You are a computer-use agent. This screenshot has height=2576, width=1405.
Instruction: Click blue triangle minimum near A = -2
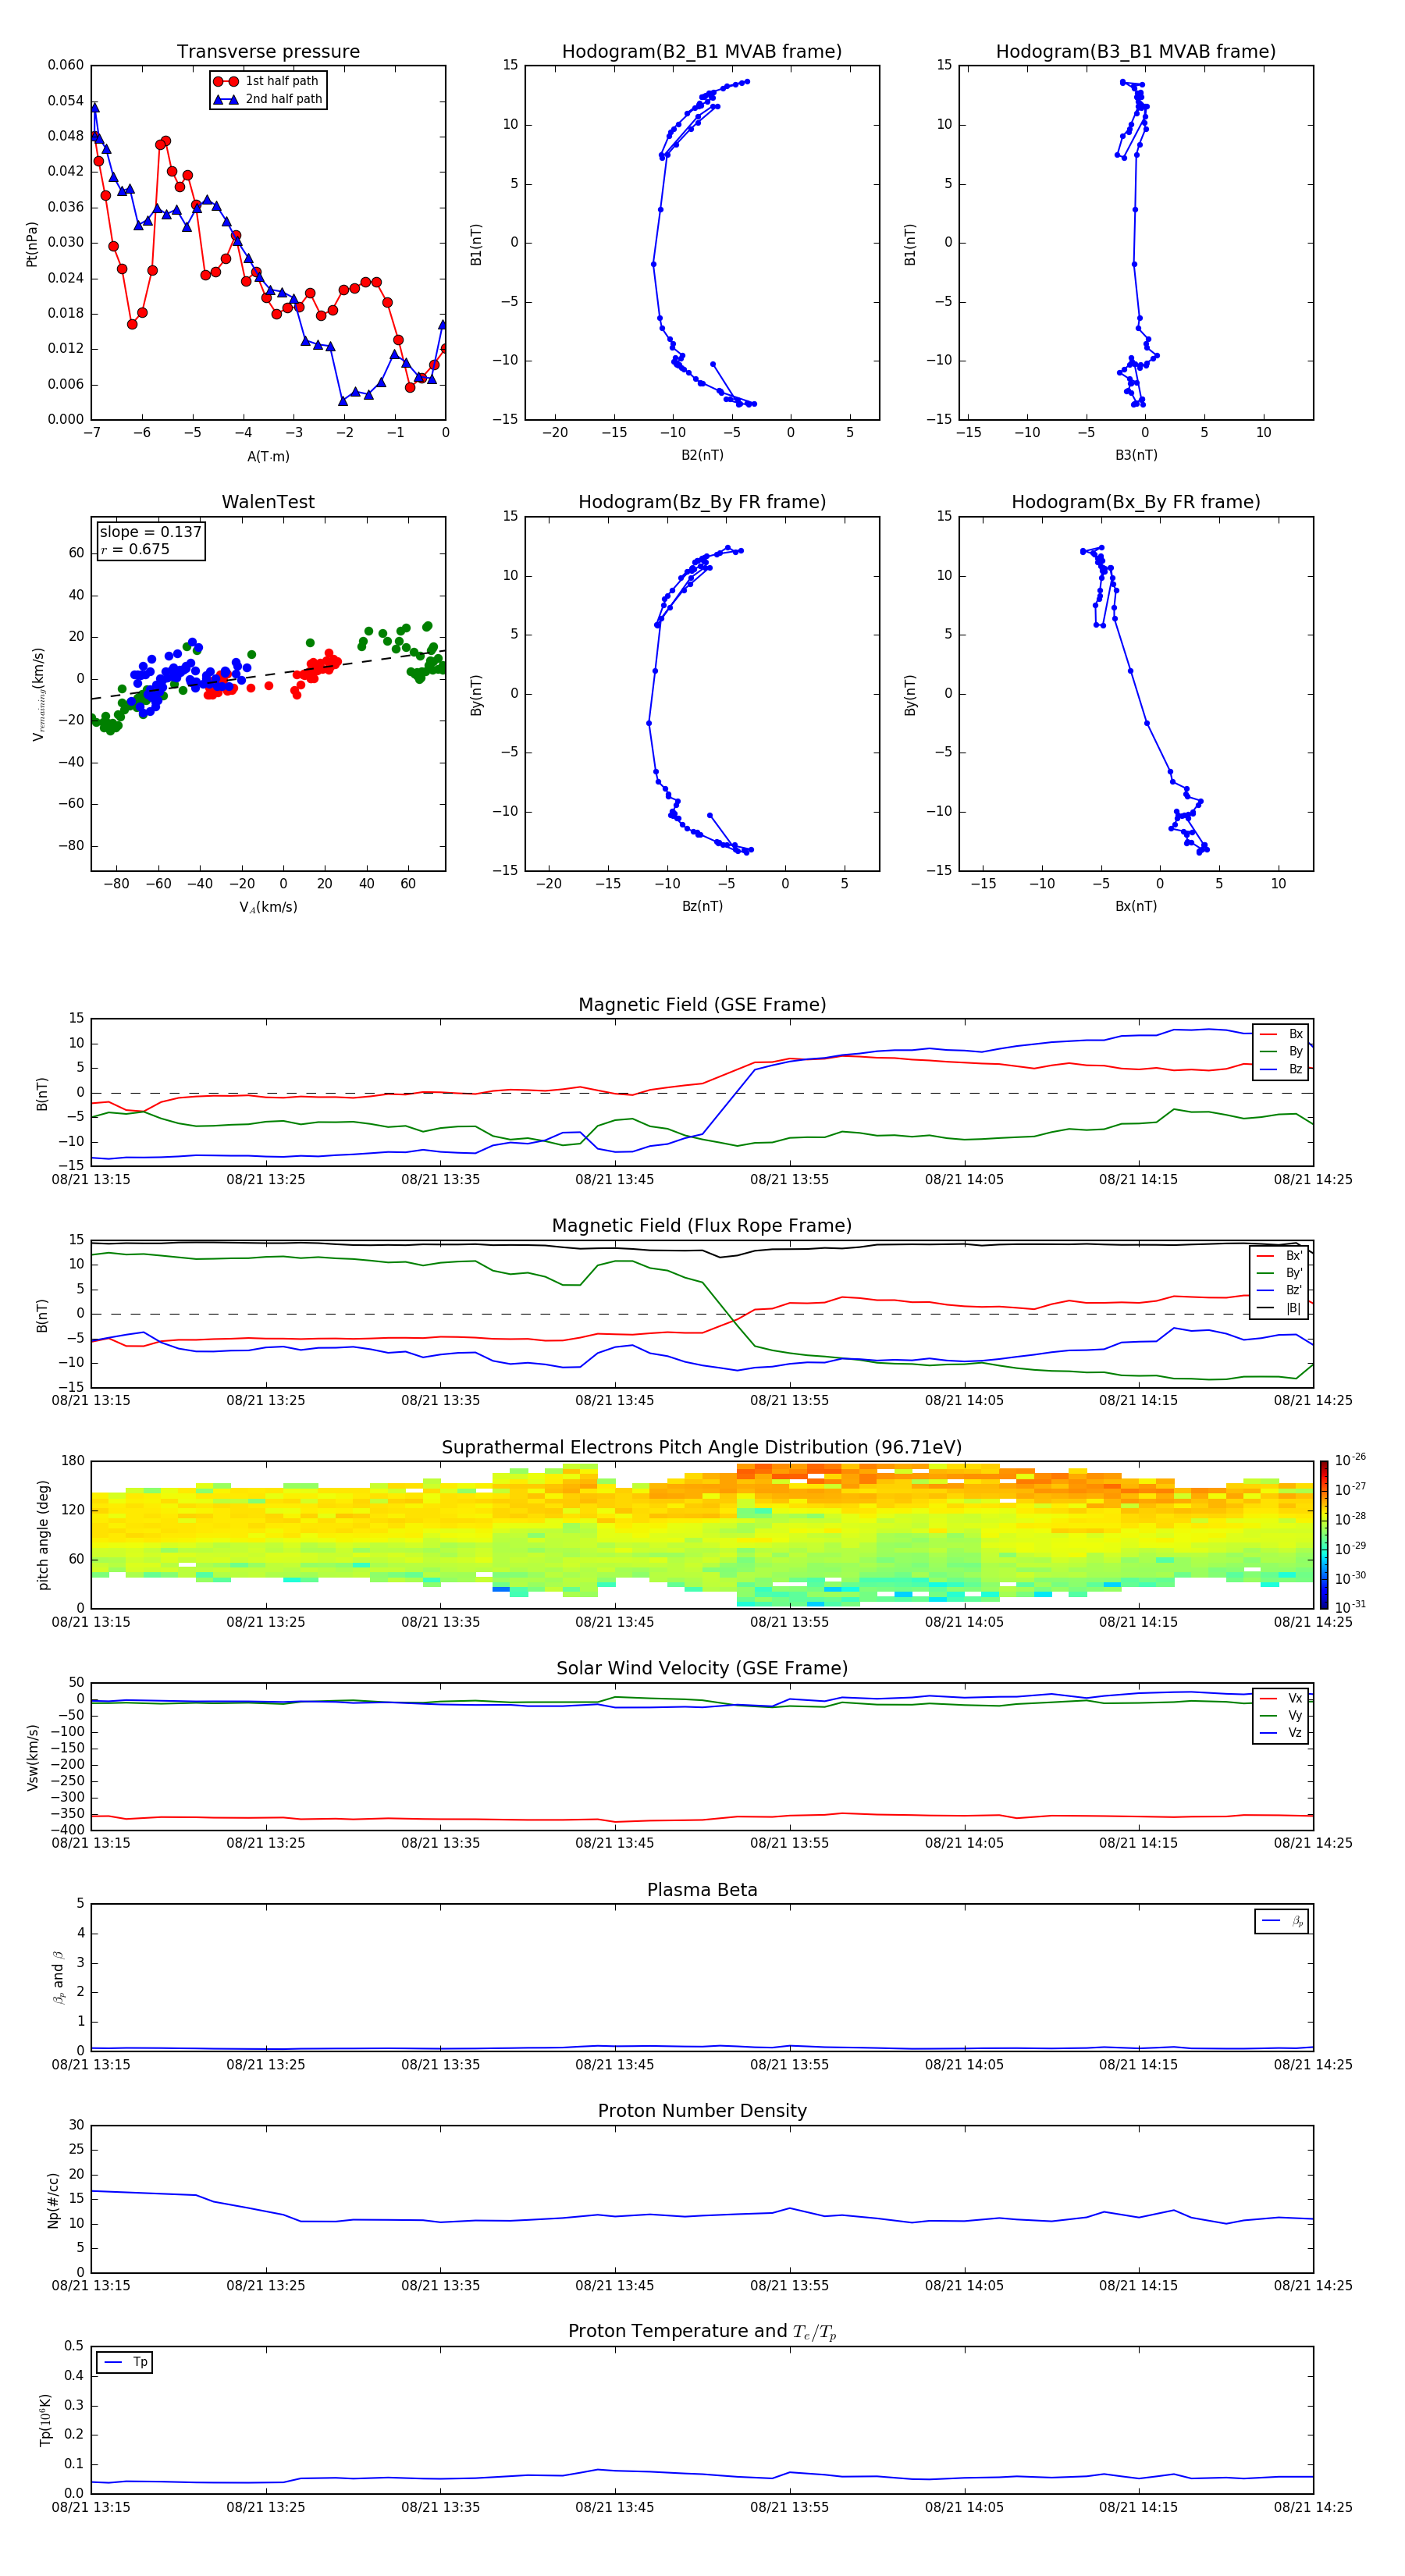(x=343, y=401)
